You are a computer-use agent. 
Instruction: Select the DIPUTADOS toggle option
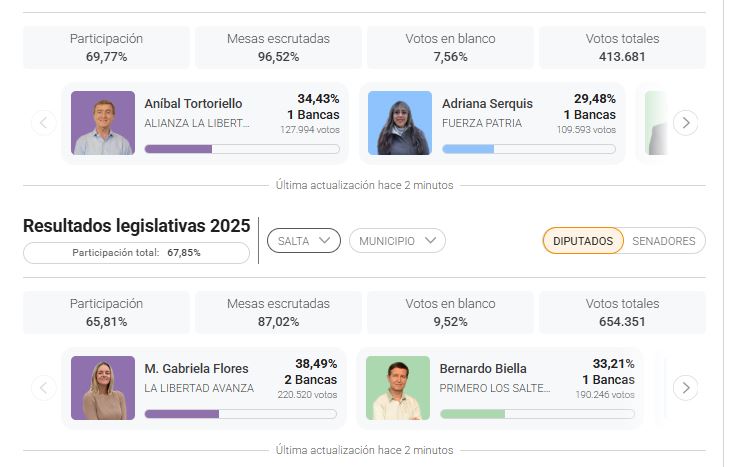[x=583, y=241]
